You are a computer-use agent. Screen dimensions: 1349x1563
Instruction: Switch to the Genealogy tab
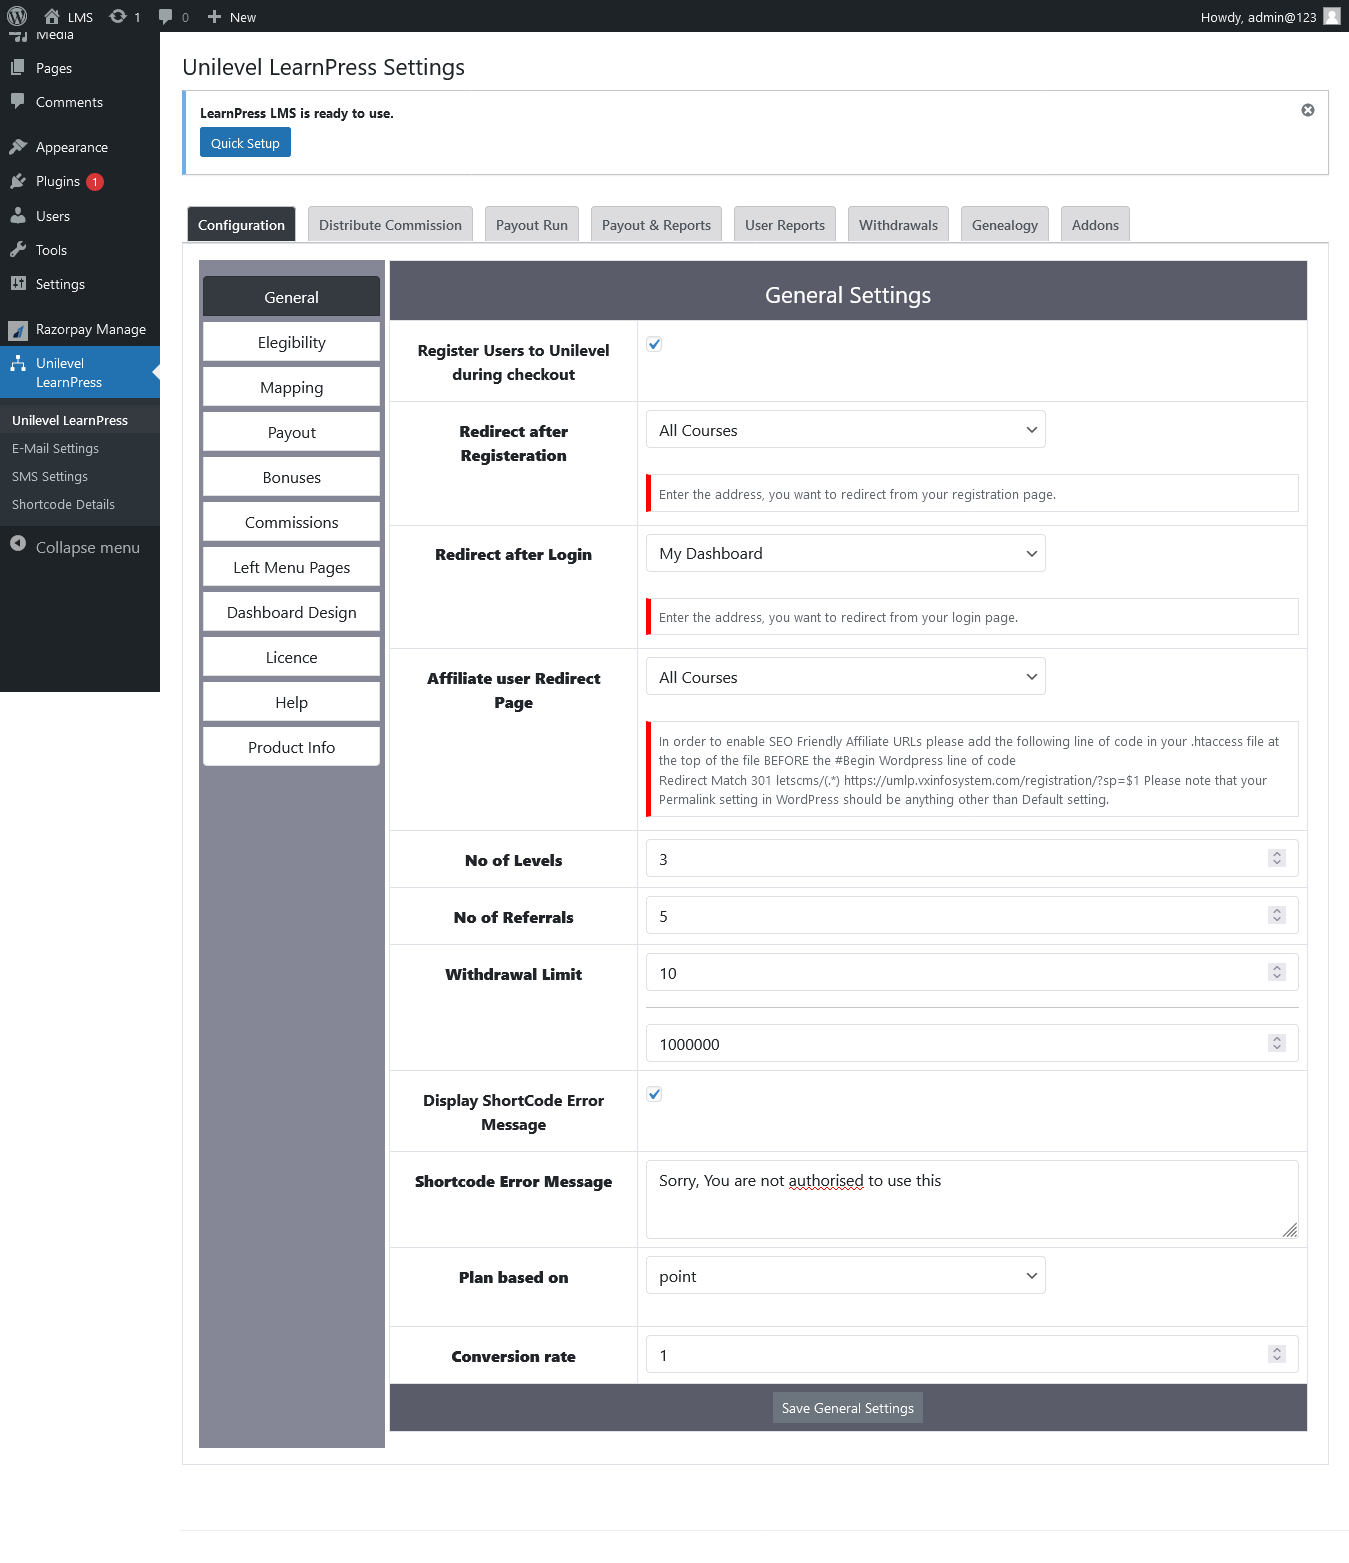(1004, 224)
